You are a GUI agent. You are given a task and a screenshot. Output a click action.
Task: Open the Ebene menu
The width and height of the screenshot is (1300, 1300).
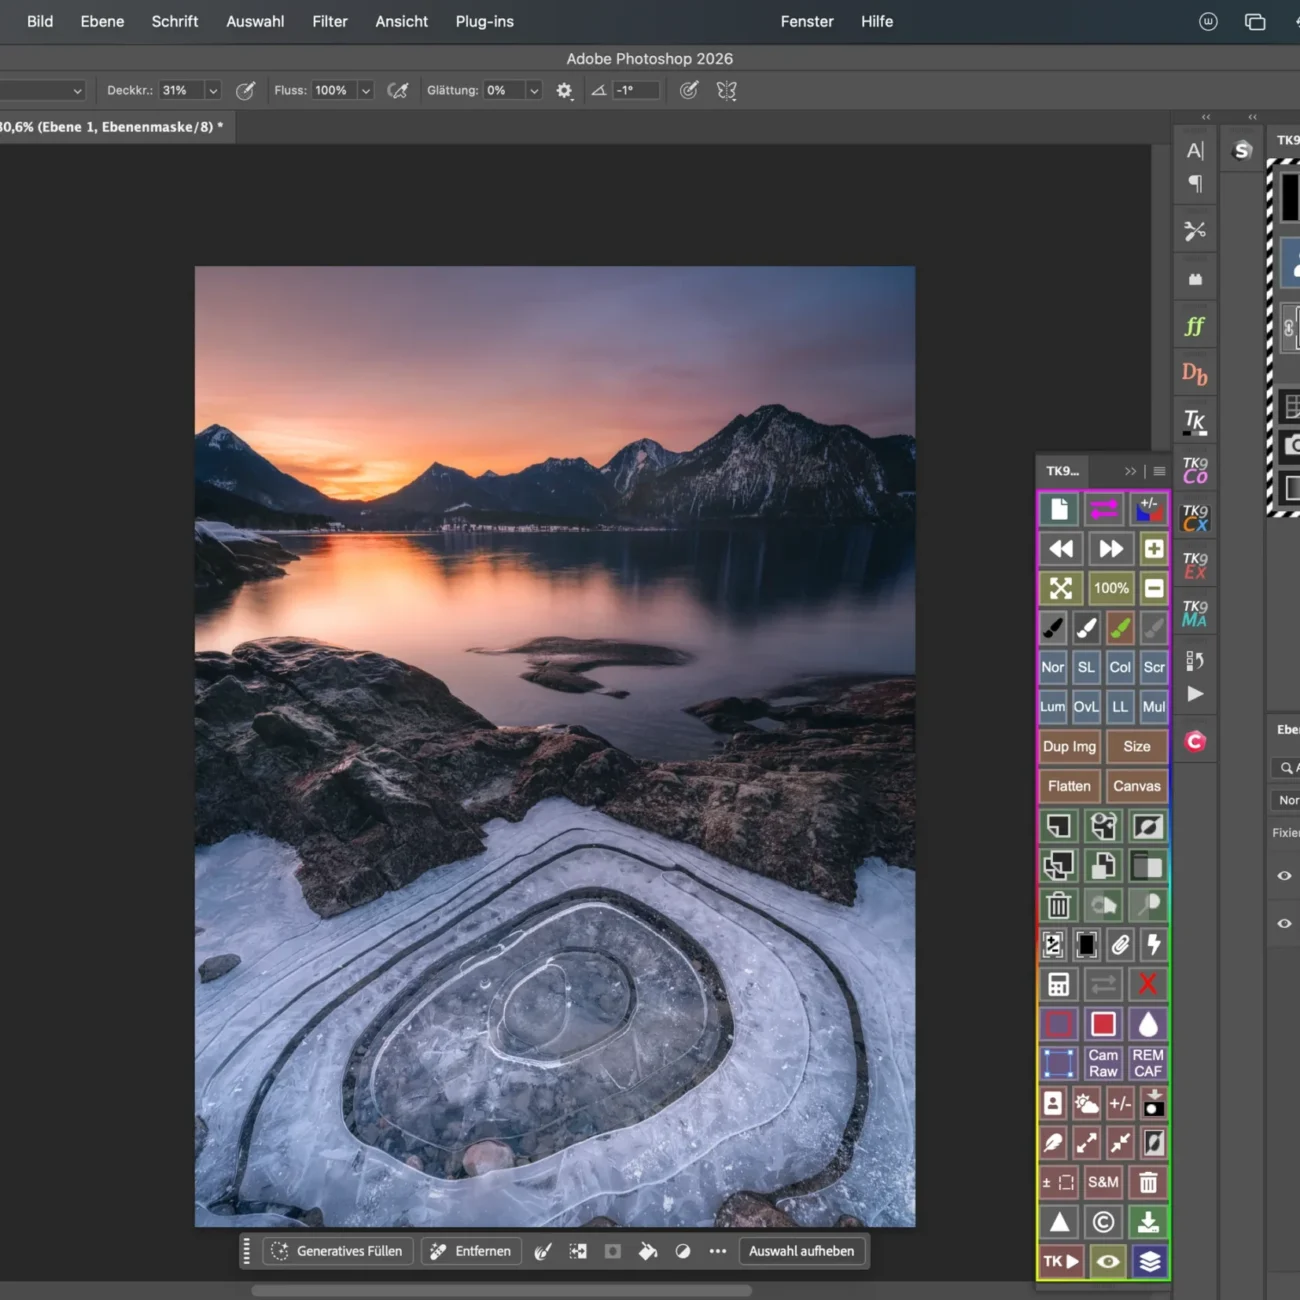pos(102,21)
